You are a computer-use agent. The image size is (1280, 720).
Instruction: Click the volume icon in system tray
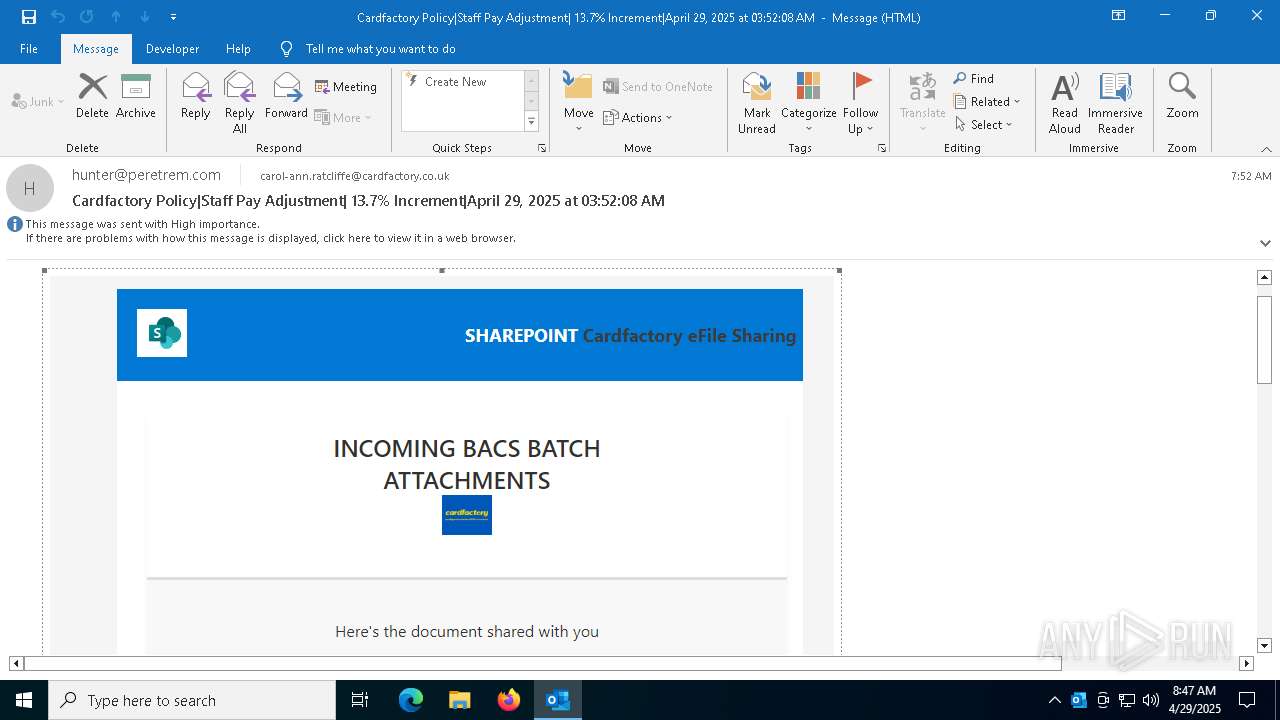(x=1151, y=700)
